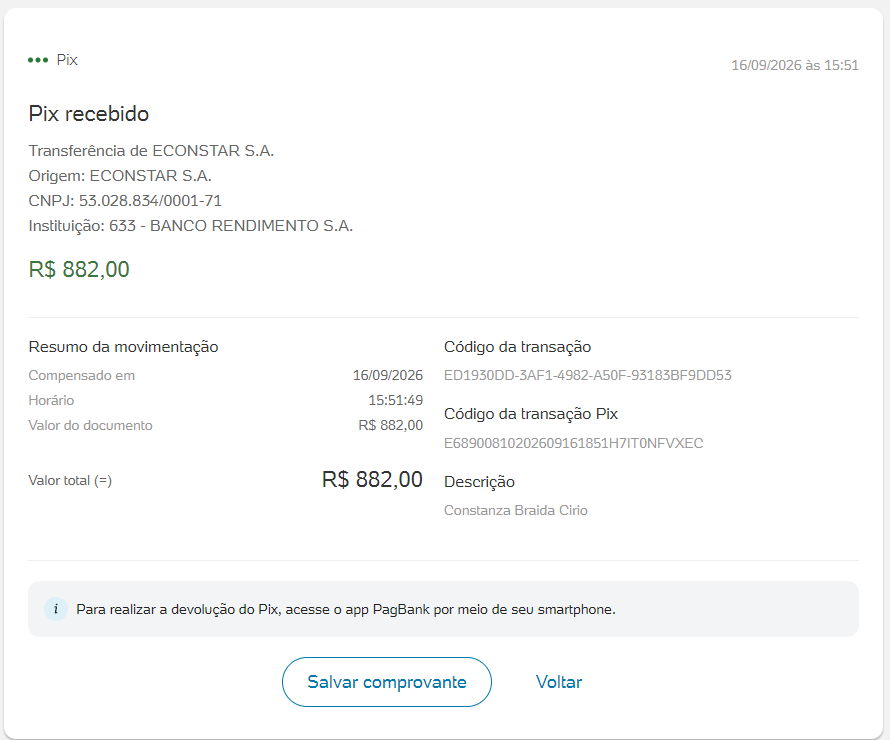
Task: Click the Valor total R$ 882,00 figure
Action: point(372,480)
